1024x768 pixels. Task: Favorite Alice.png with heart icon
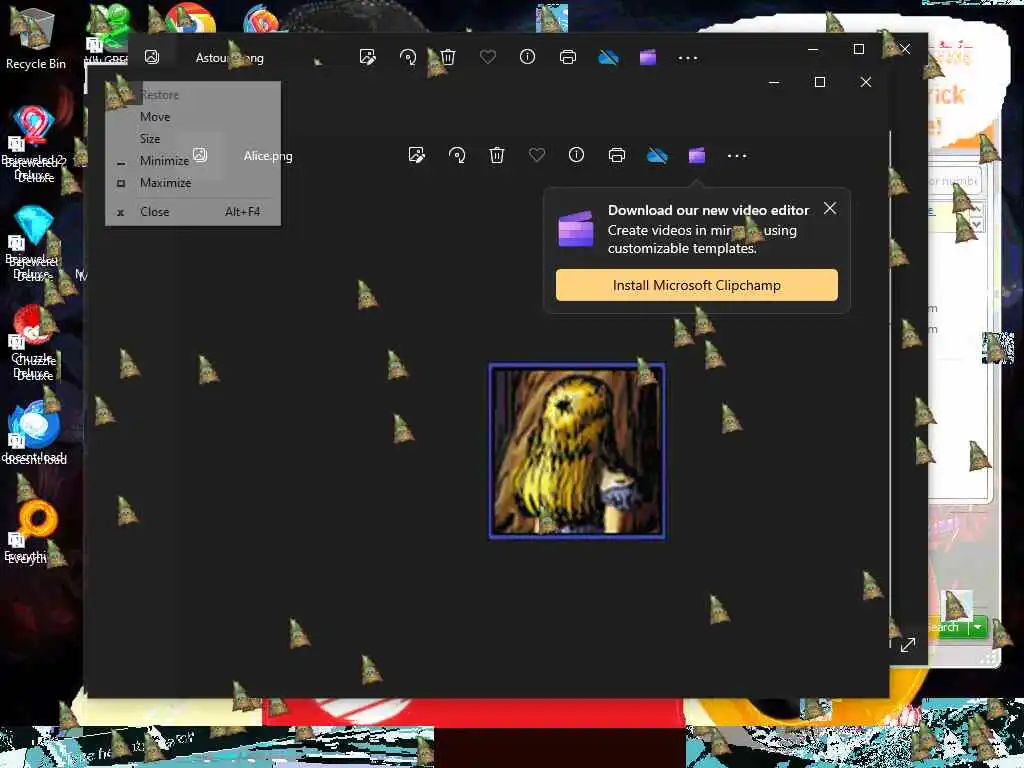537,155
